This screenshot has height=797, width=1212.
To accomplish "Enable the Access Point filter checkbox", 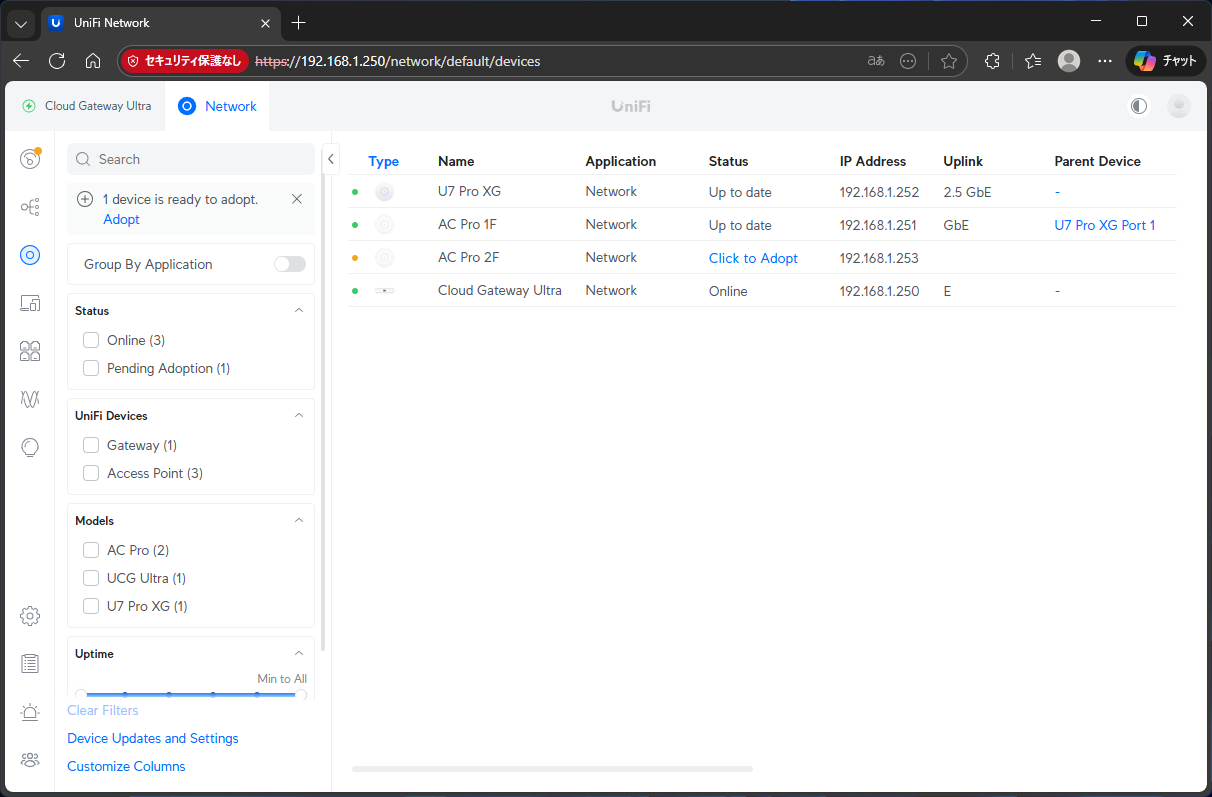I will coord(91,473).
